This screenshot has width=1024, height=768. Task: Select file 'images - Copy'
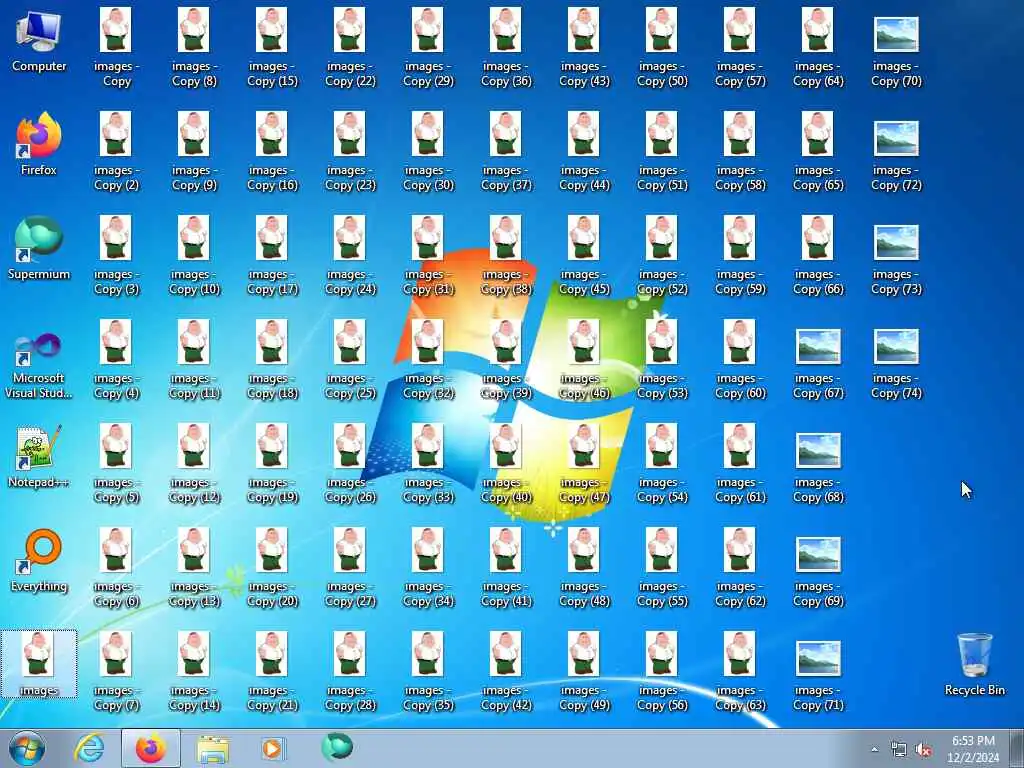pyautogui.click(x=116, y=48)
